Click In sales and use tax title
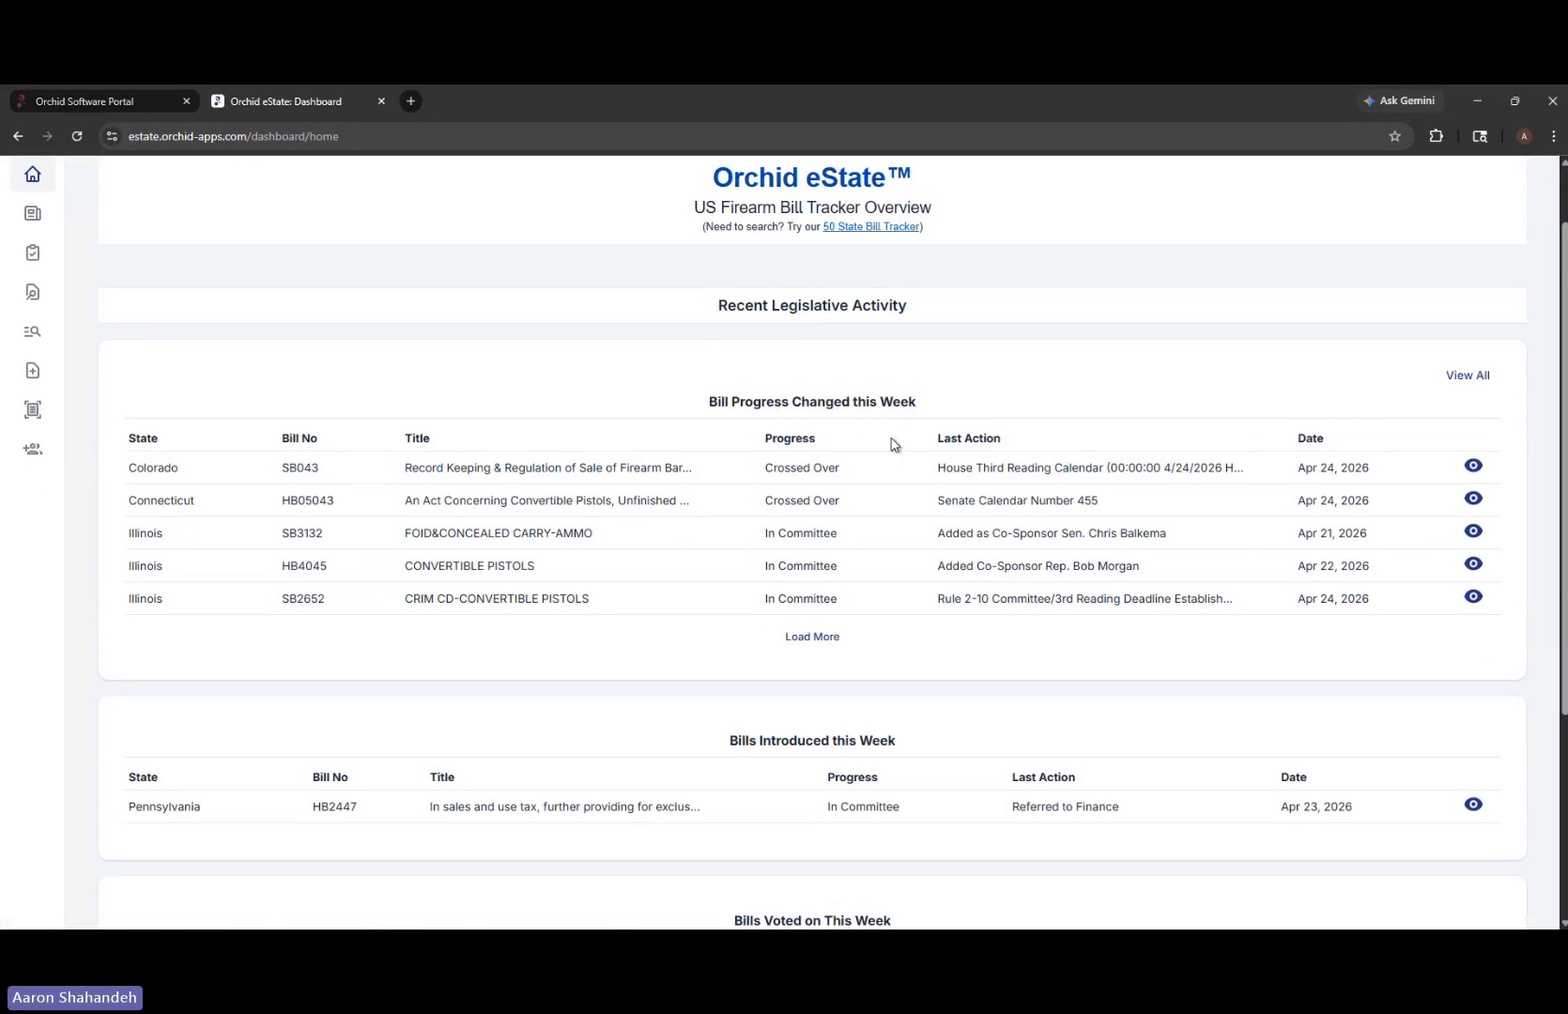The height and width of the screenshot is (1014, 1568). point(565,807)
